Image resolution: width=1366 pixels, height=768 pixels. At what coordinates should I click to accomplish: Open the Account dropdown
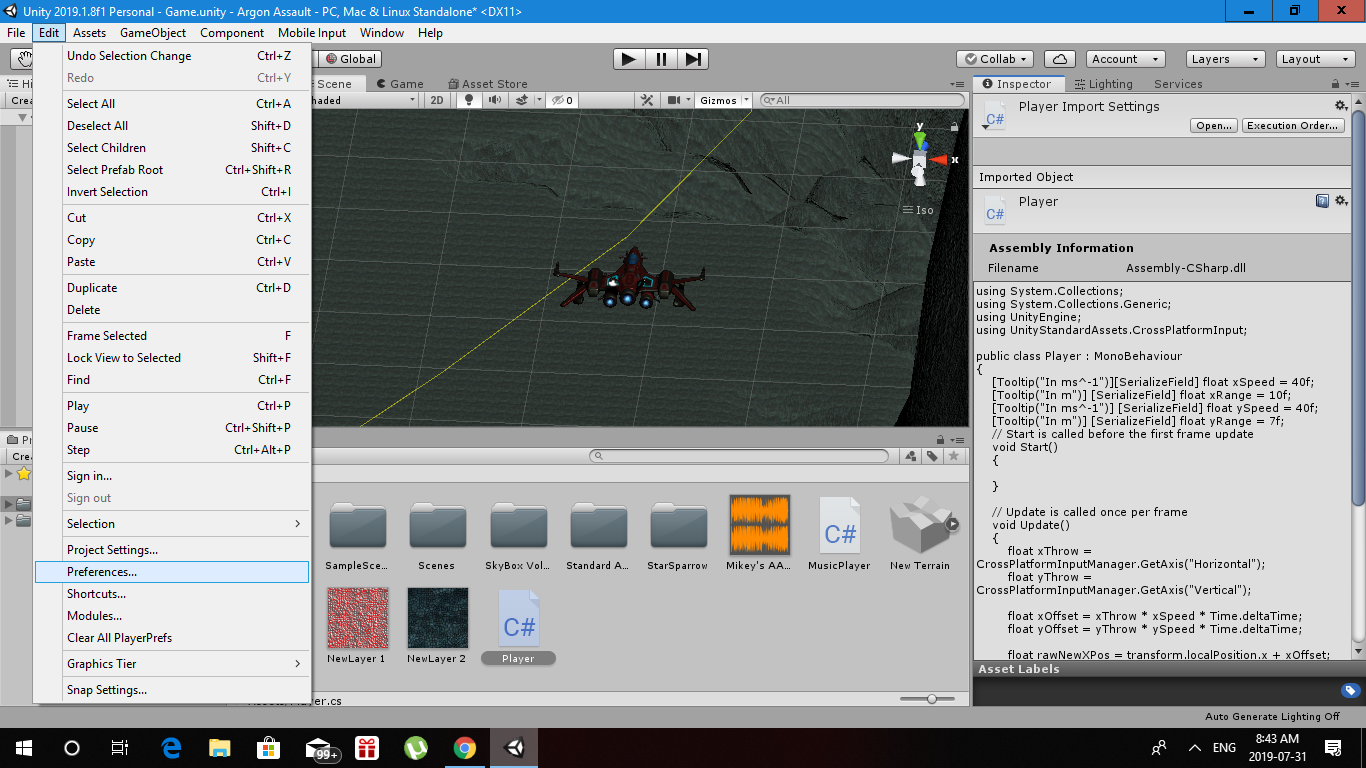click(x=1124, y=59)
